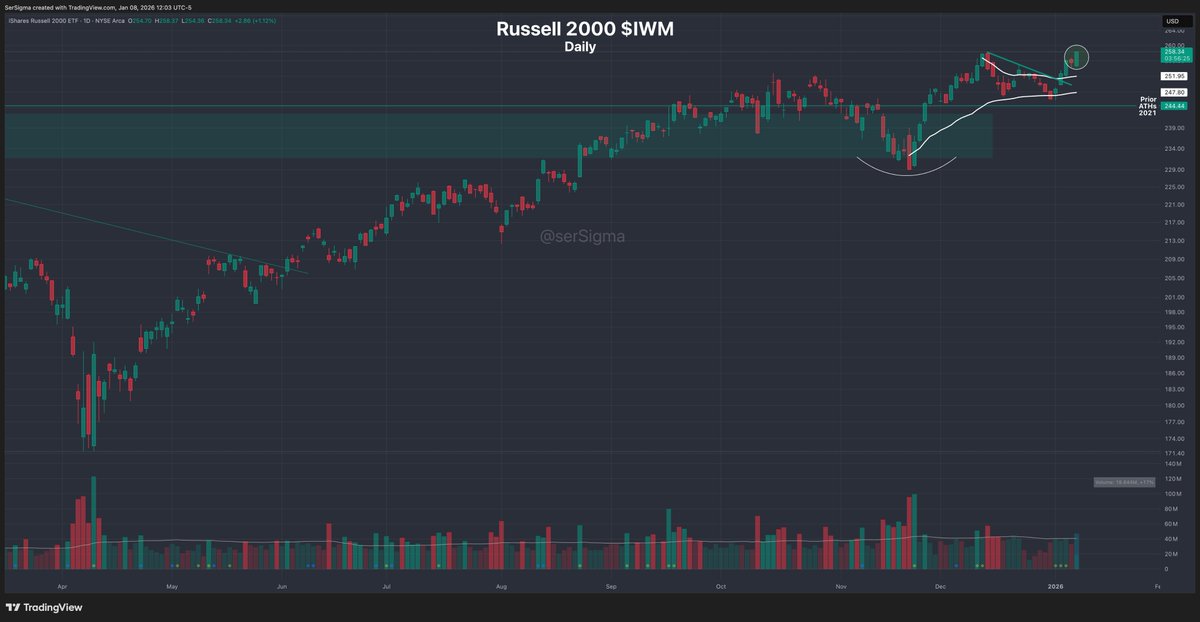This screenshot has width=1200, height=622.
Task: Click the 'Apr' label on time axis
Action: pyautogui.click(x=63, y=585)
